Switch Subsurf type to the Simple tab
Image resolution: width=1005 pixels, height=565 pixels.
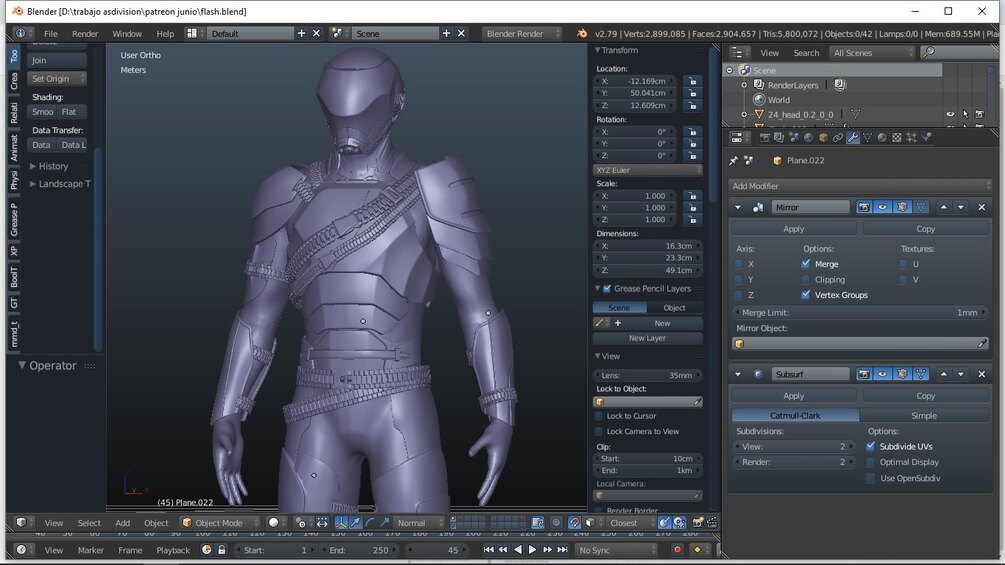pyautogui.click(x=924, y=415)
